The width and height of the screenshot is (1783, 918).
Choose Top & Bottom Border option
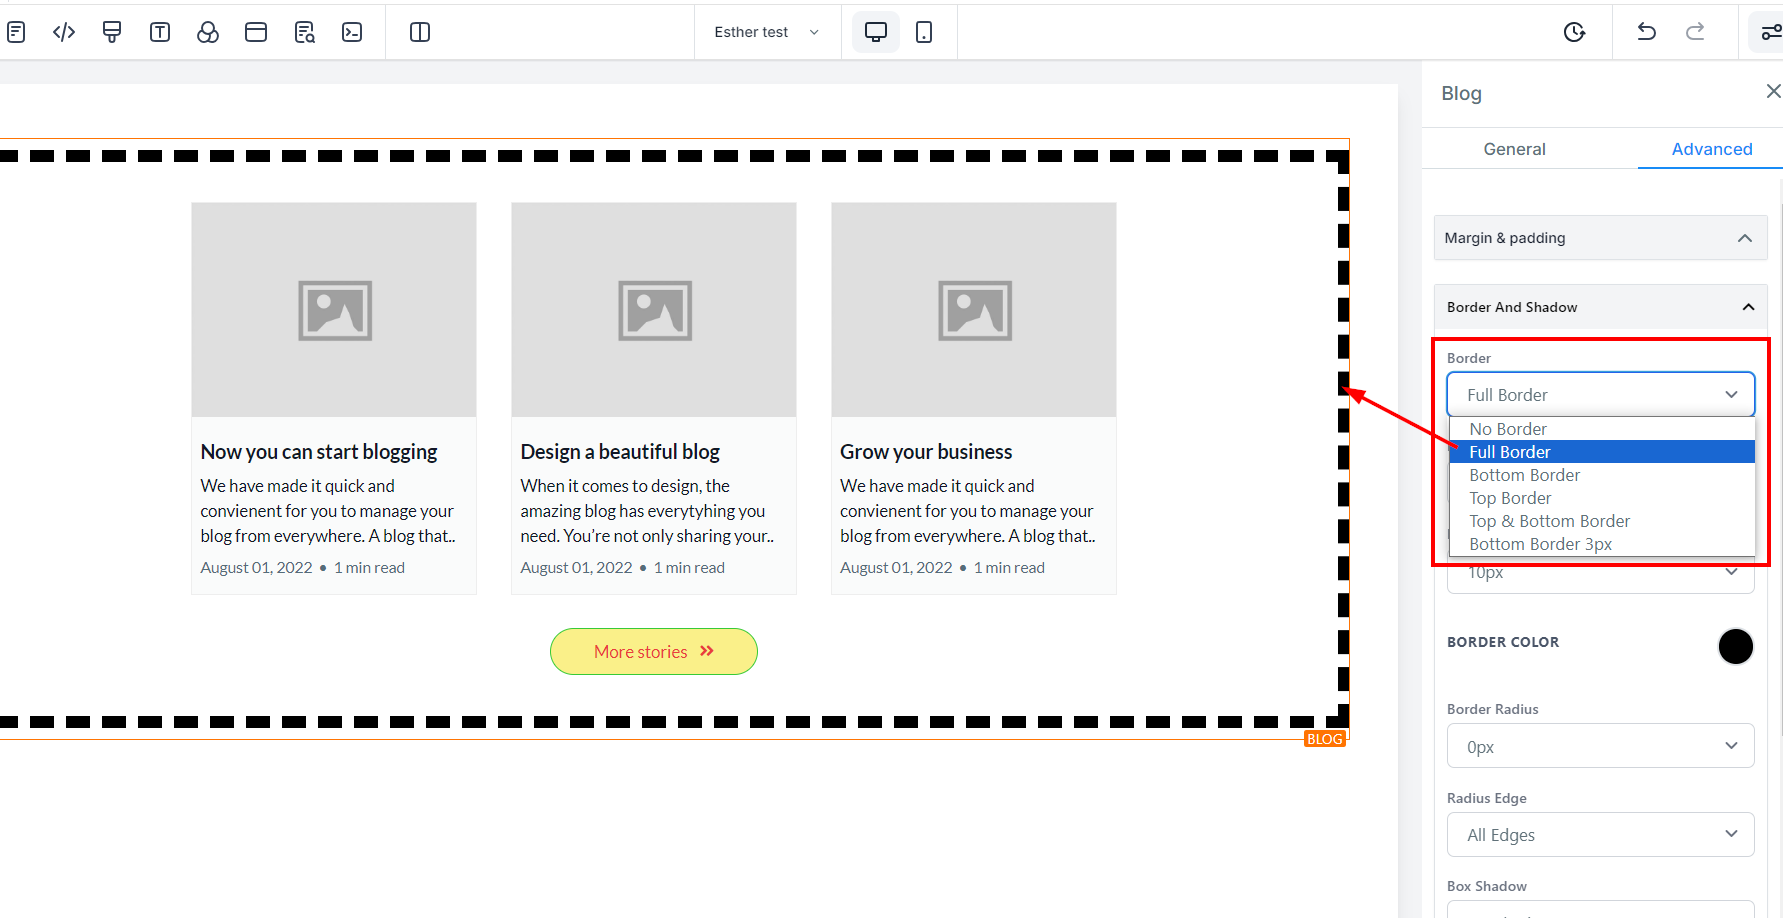point(1549,521)
